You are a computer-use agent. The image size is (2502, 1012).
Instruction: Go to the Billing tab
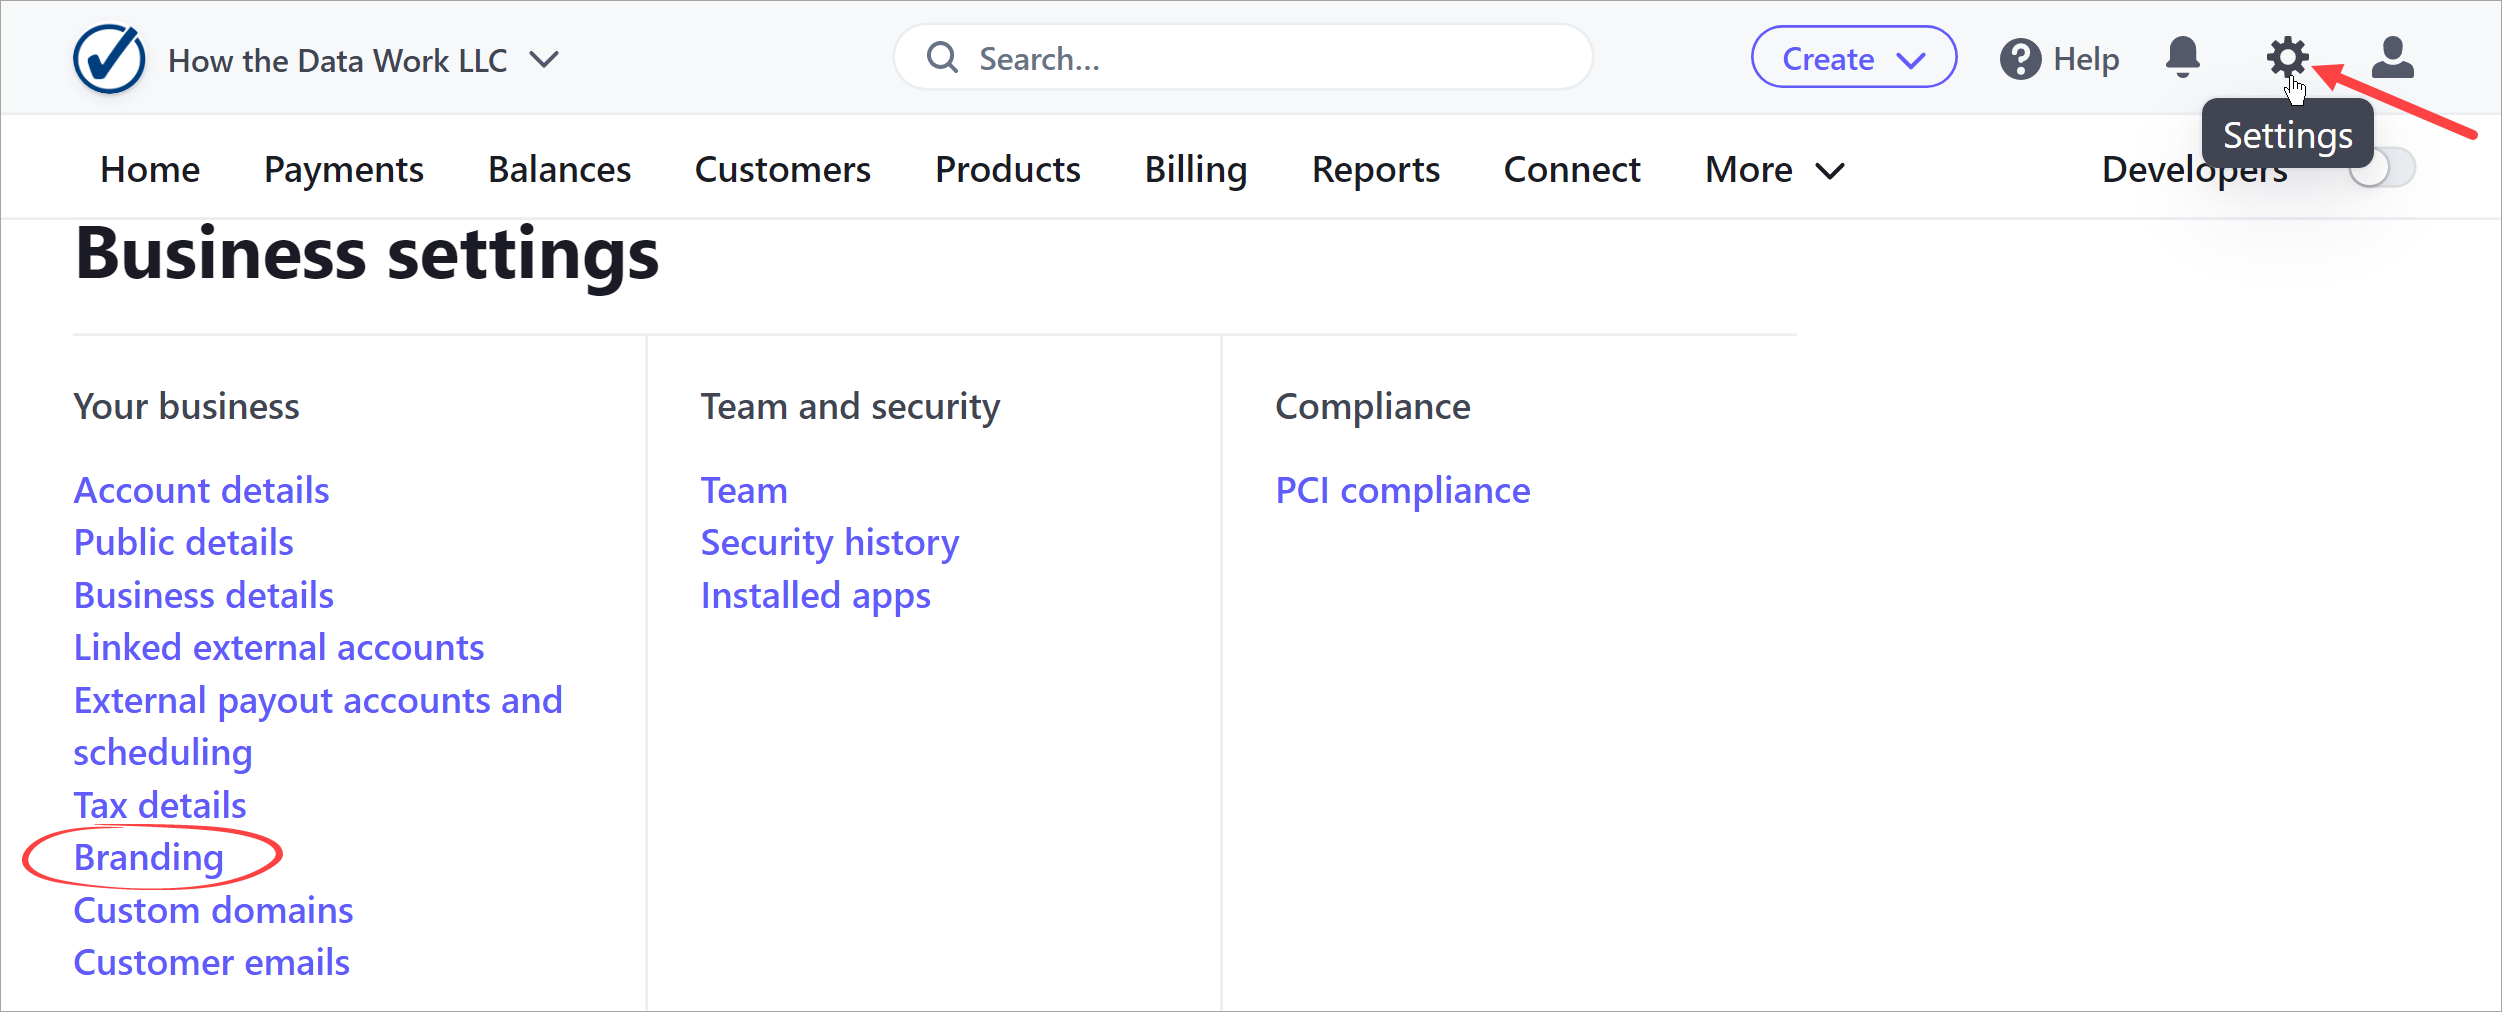point(1196,170)
